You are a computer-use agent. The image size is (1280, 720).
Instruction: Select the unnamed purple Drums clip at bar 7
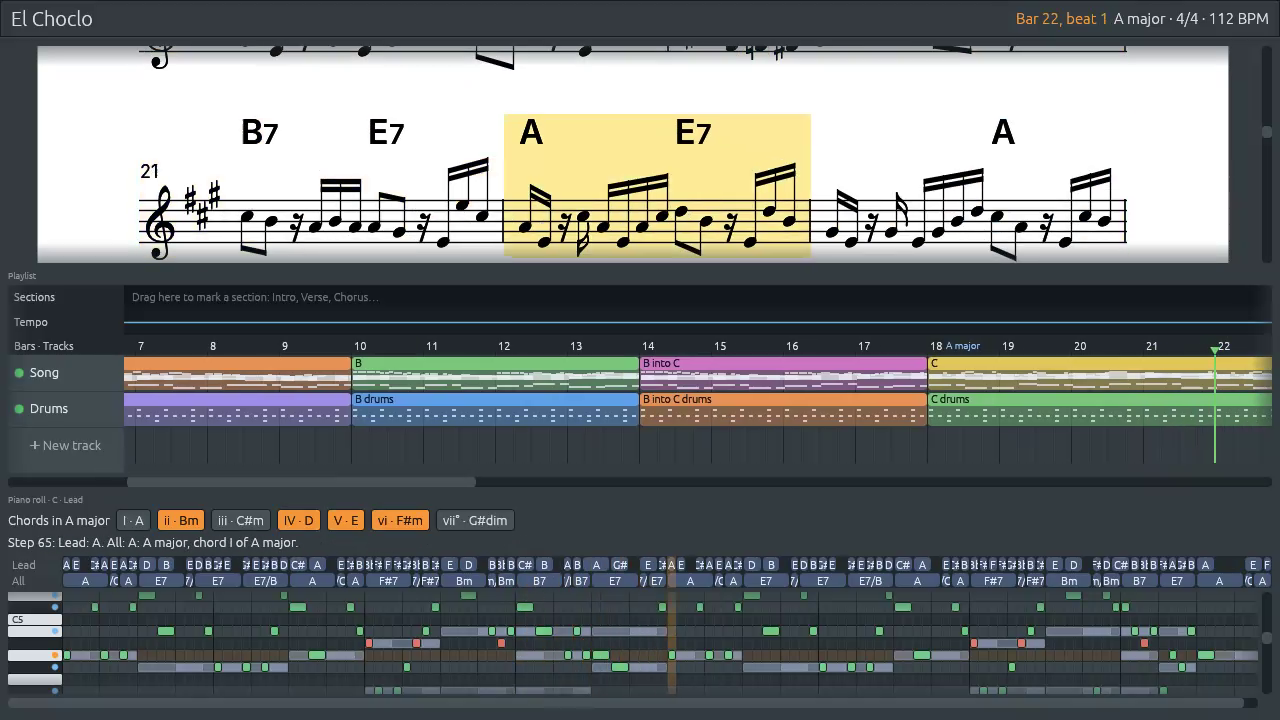237,409
